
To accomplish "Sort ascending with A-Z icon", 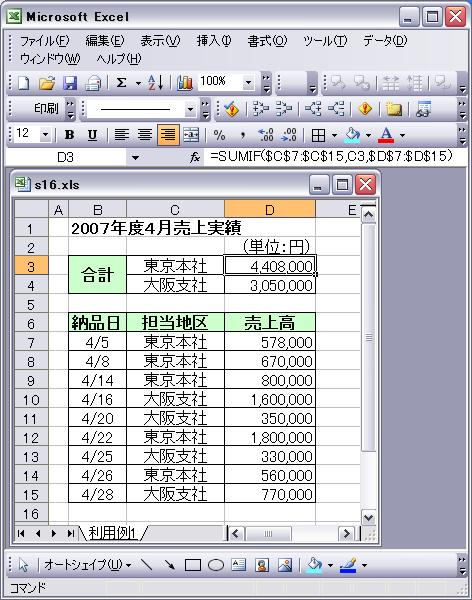I will tap(156, 83).
